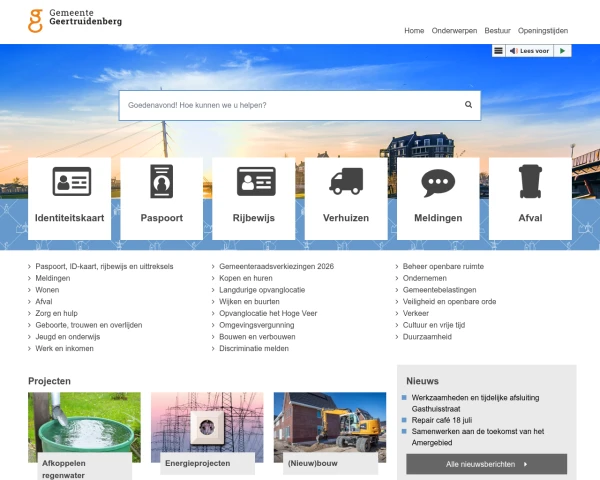The width and height of the screenshot is (600, 480).
Task: Open the Afval bin tile
Action: coord(530,199)
